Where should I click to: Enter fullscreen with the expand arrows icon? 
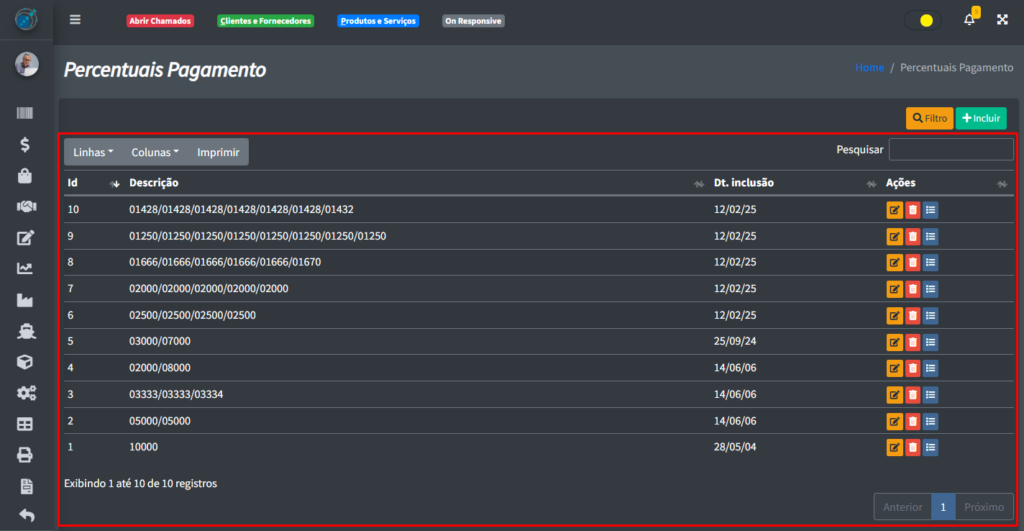[1002, 20]
